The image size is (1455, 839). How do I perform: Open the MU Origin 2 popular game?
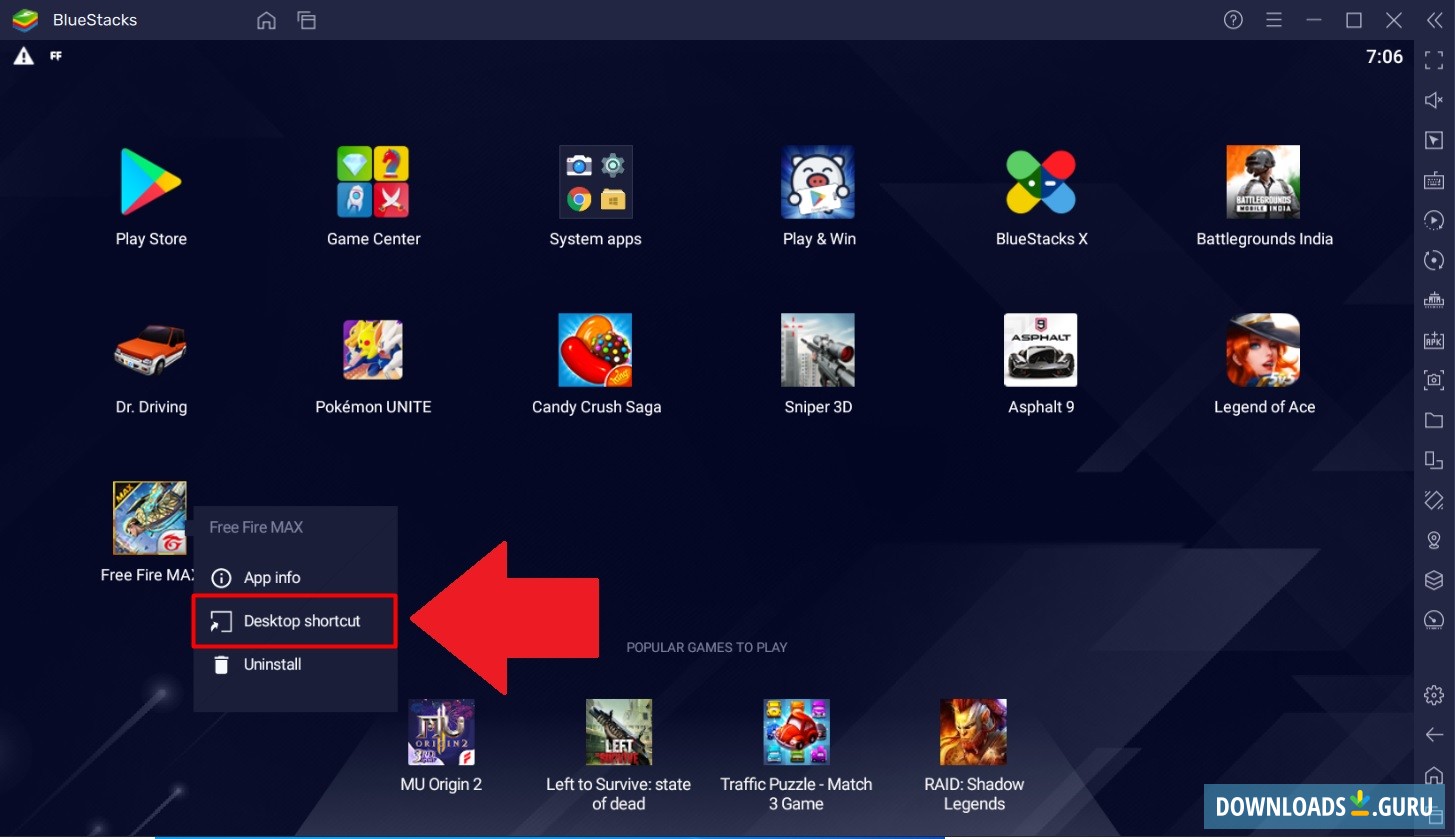click(441, 732)
